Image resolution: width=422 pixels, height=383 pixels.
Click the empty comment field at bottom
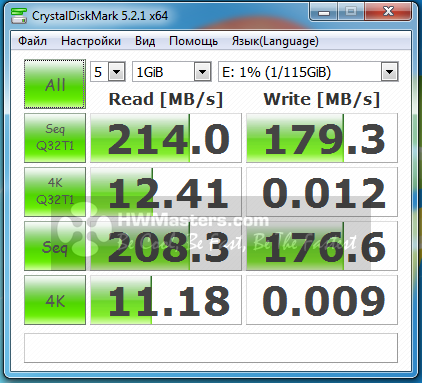point(211,348)
